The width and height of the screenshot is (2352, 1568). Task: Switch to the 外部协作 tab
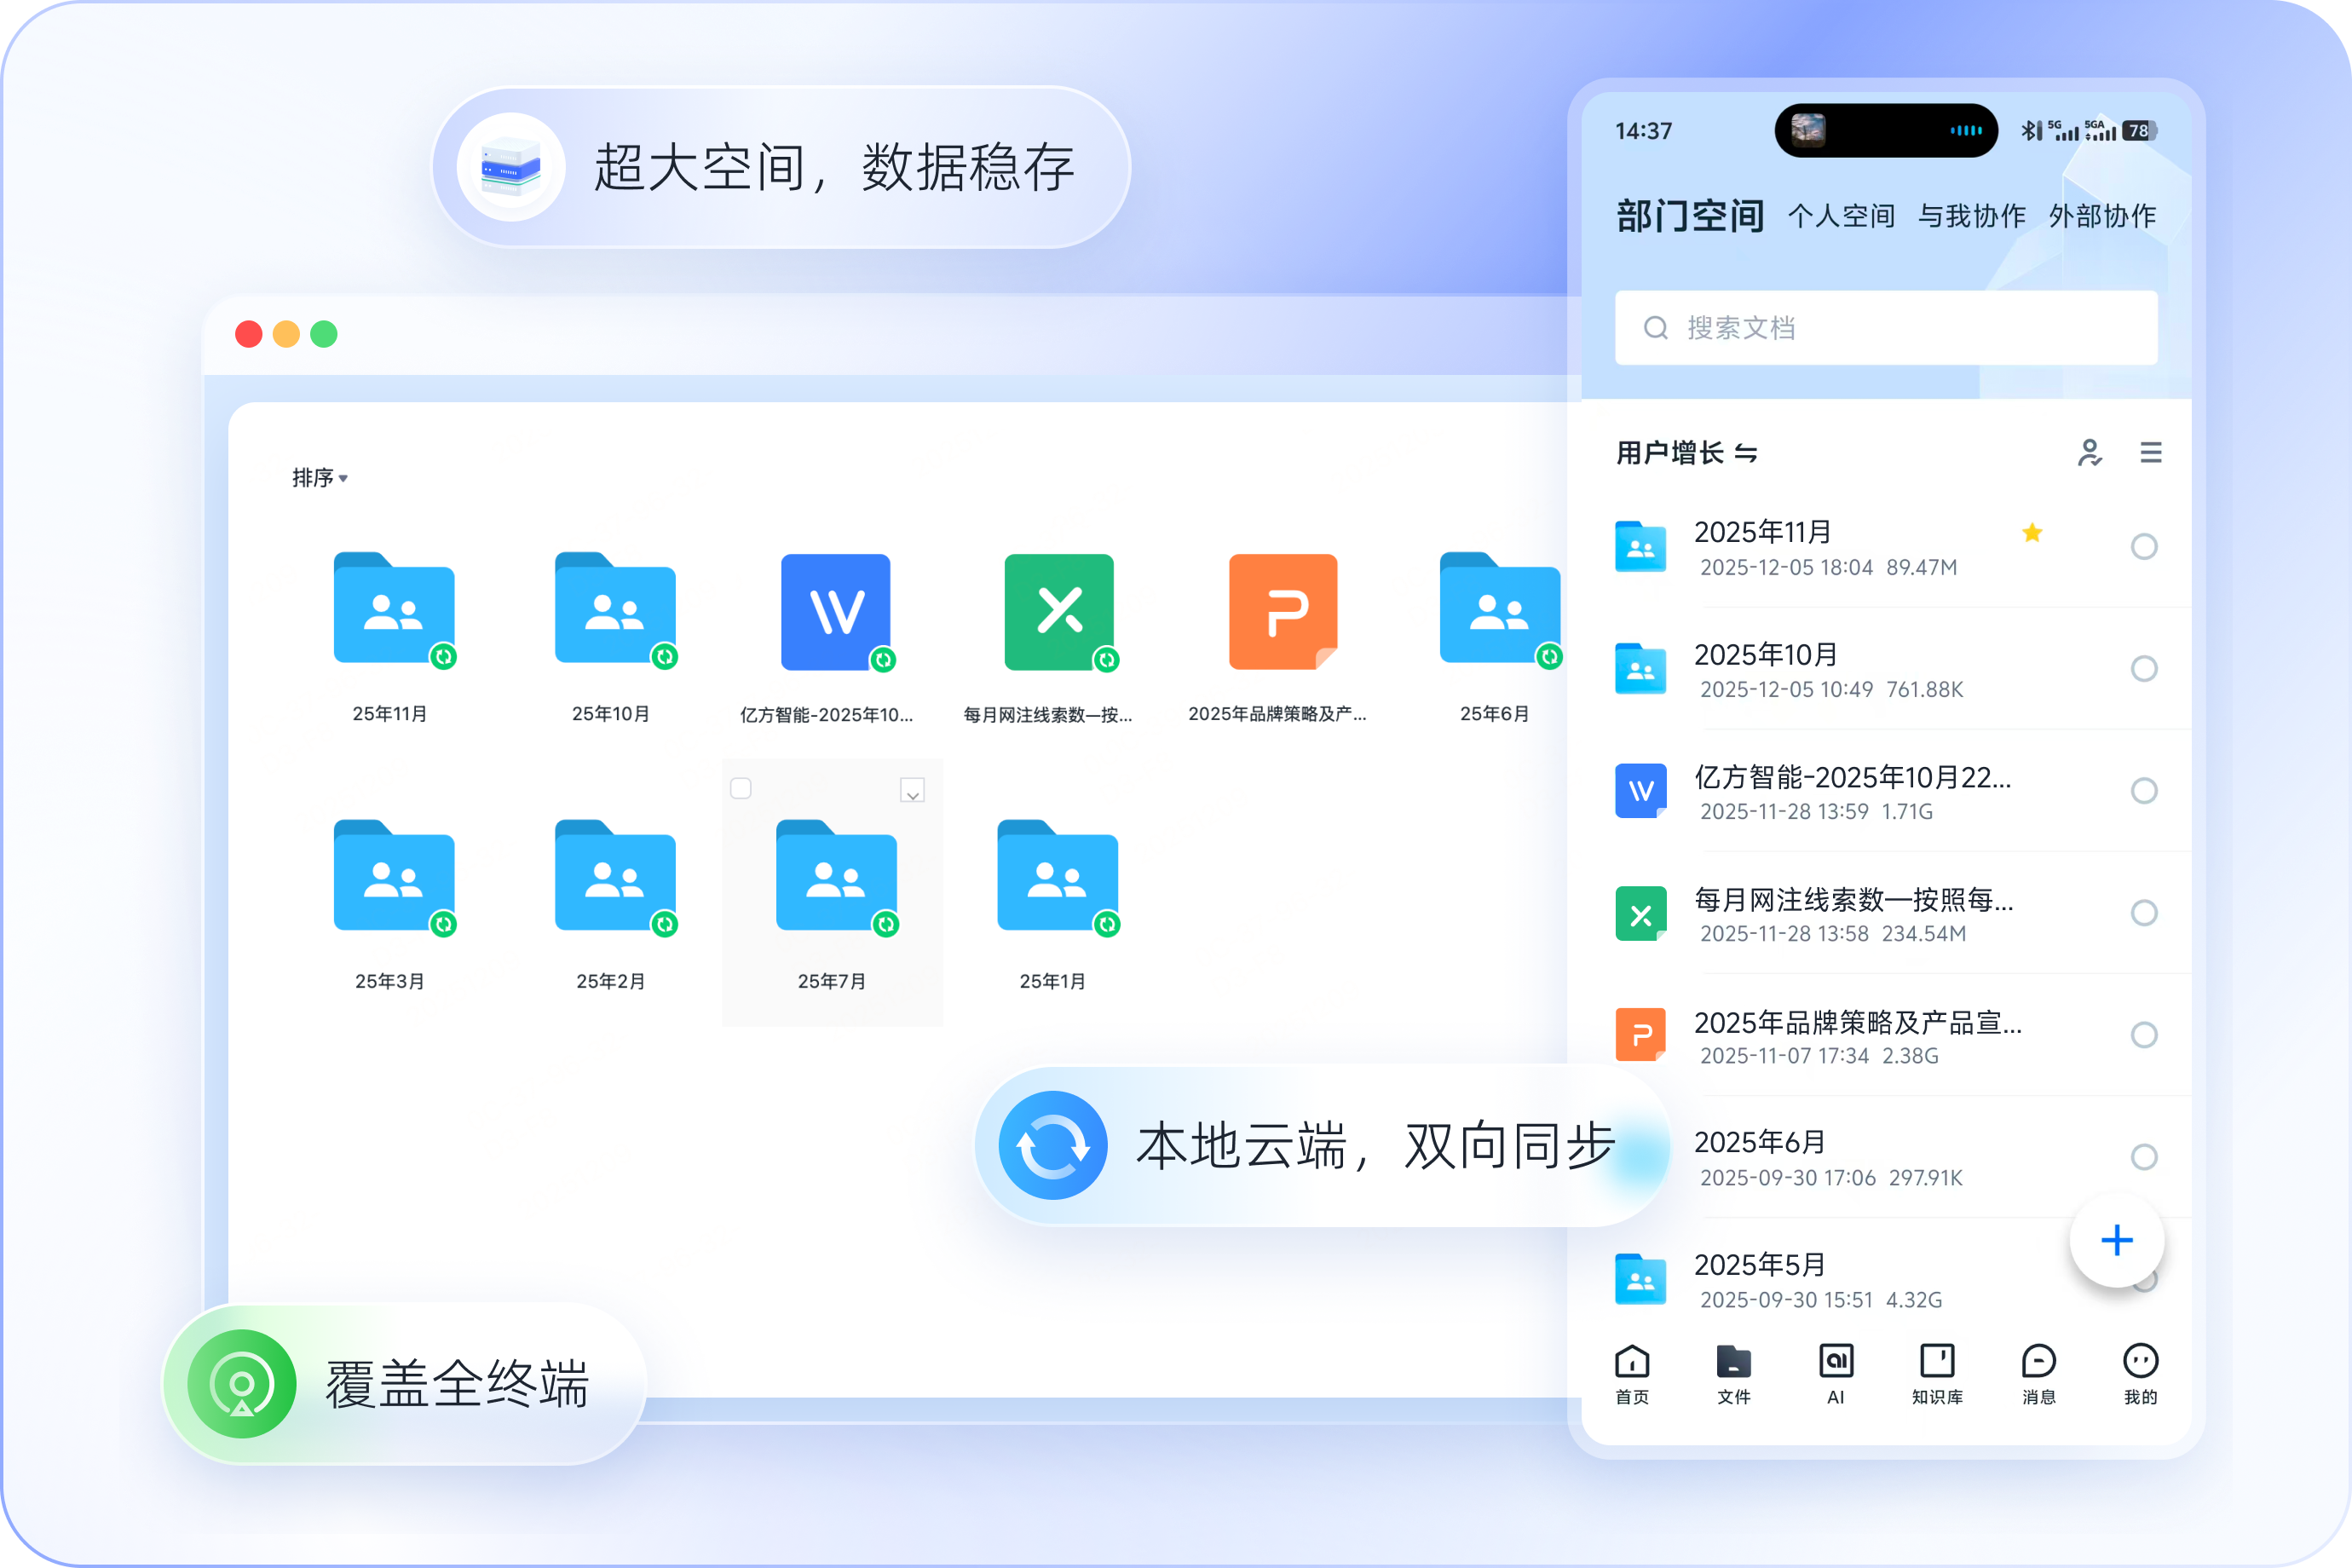tap(2102, 216)
